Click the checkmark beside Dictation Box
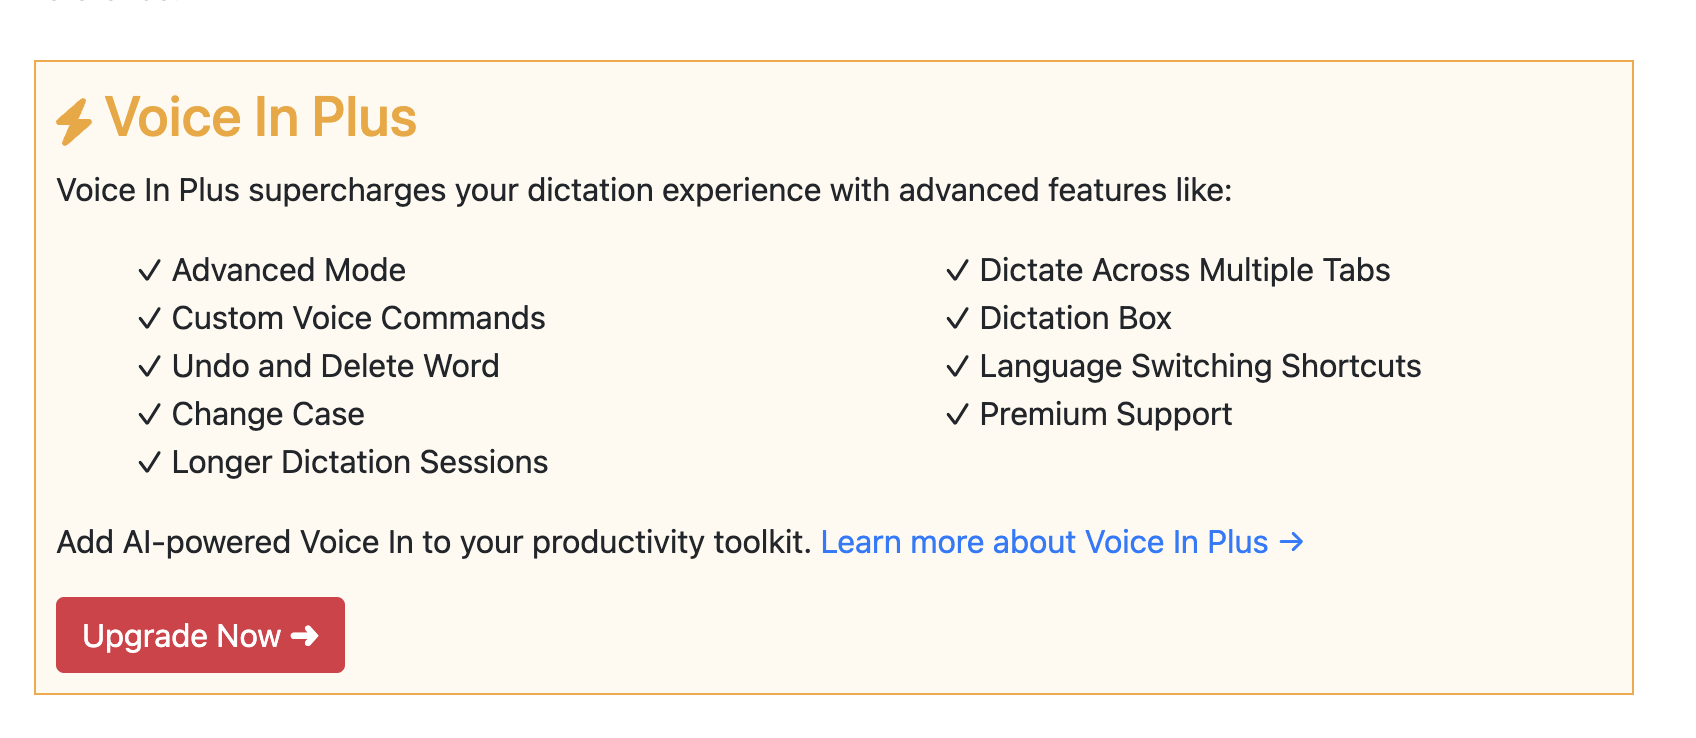 click(957, 317)
